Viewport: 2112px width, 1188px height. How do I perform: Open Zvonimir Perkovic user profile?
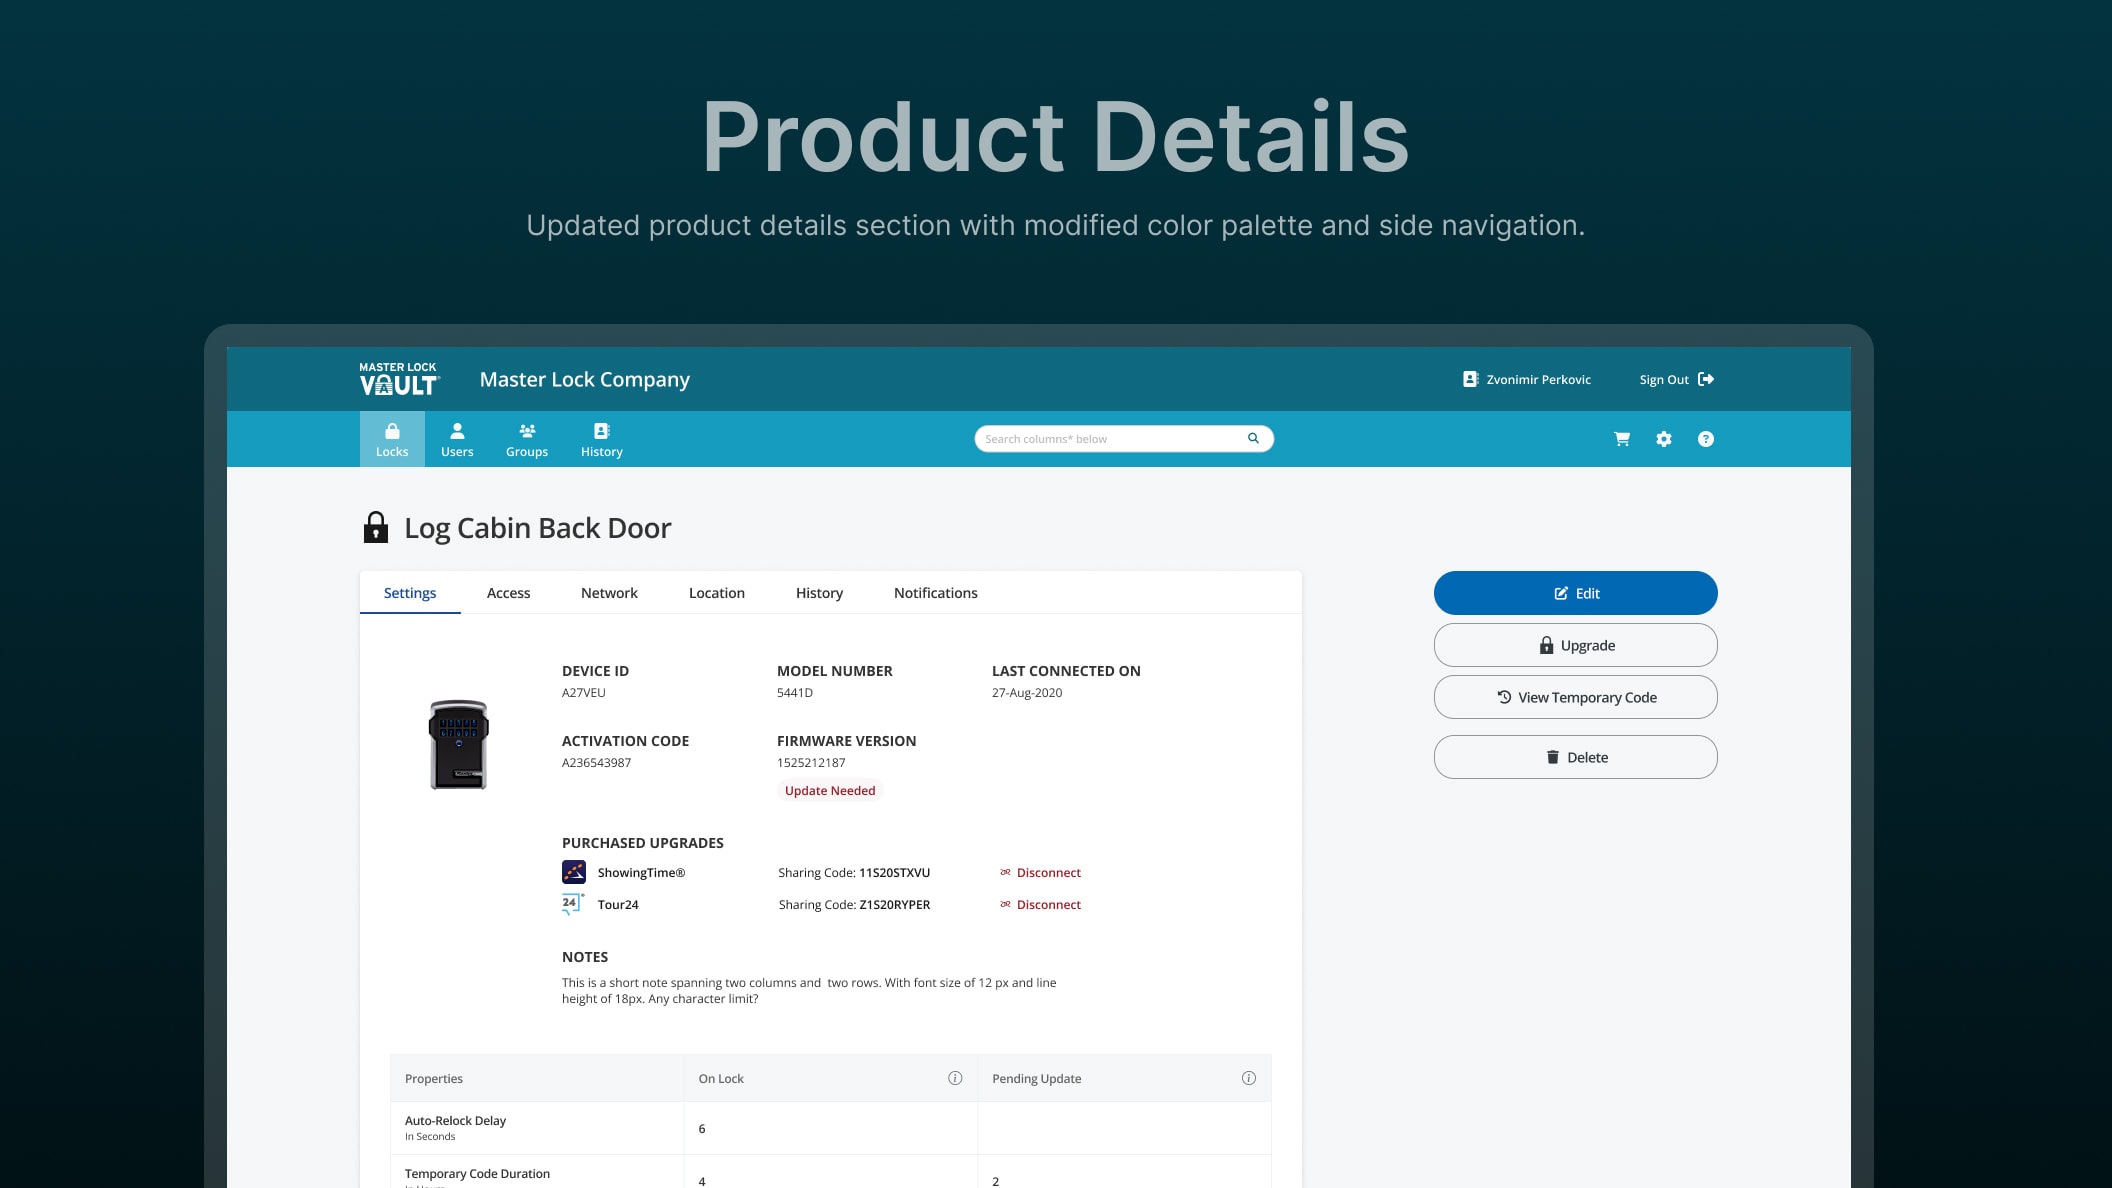click(1527, 379)
